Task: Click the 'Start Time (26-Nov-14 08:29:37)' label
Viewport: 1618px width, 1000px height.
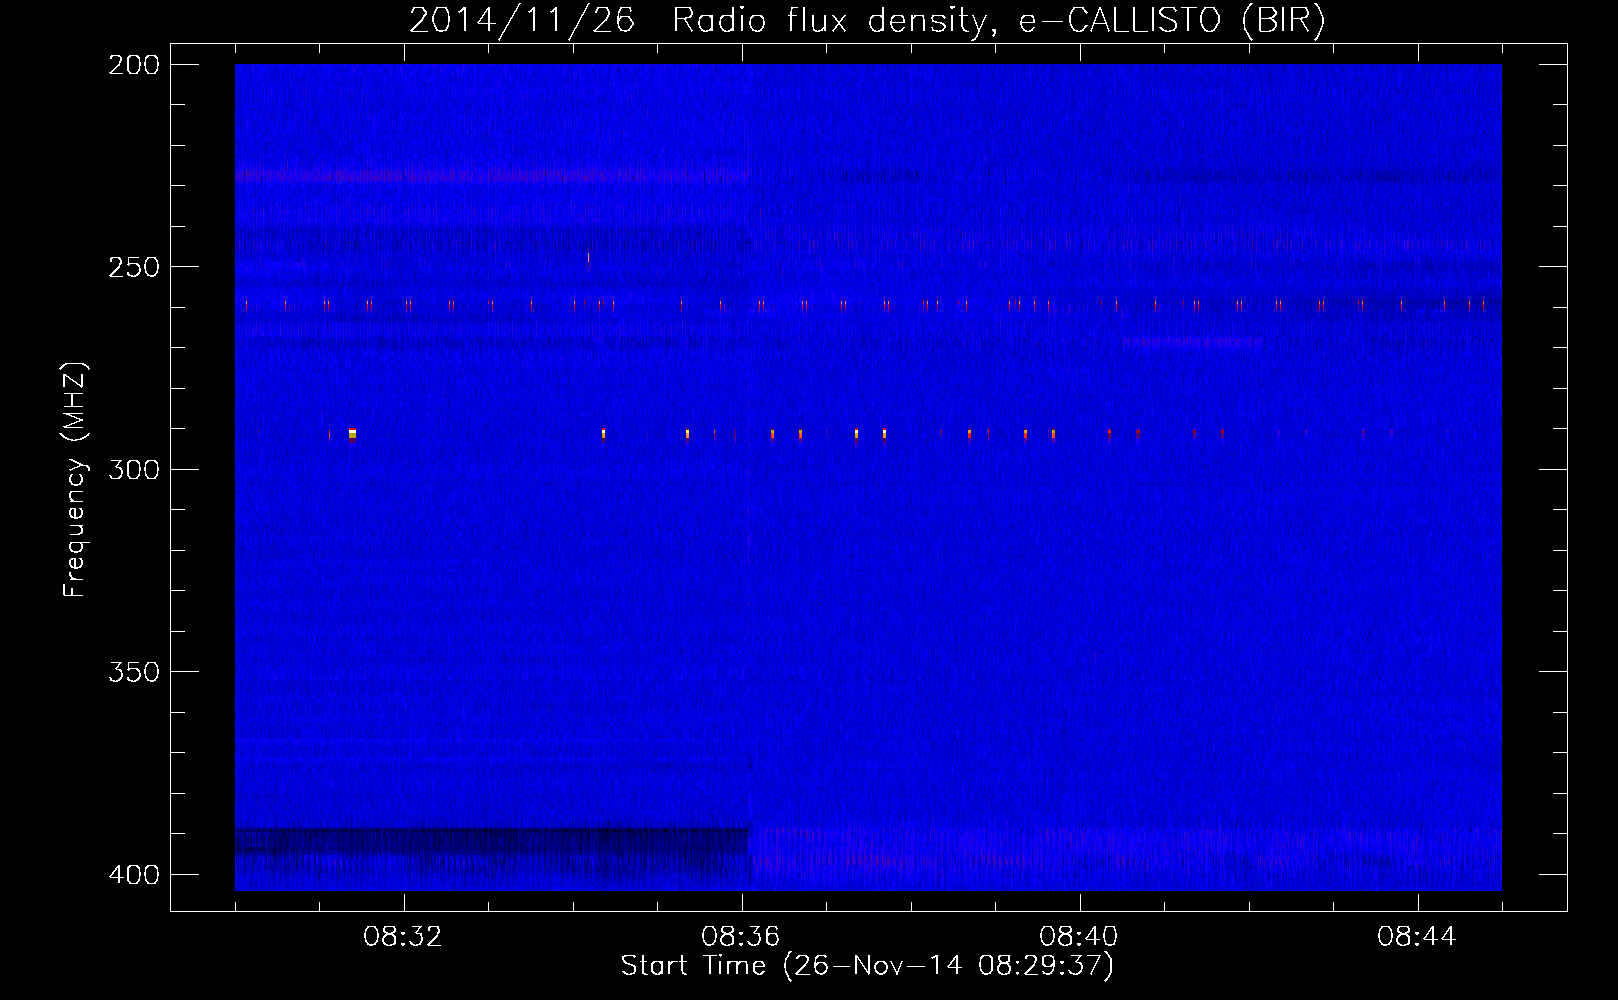Action: 867,966
